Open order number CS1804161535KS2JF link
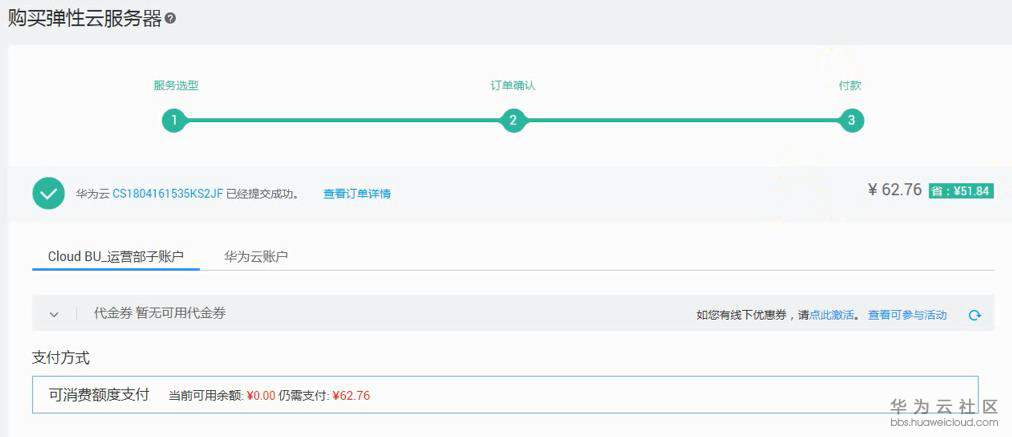Viewport: 1012px width, 437px height. [167, 193]
